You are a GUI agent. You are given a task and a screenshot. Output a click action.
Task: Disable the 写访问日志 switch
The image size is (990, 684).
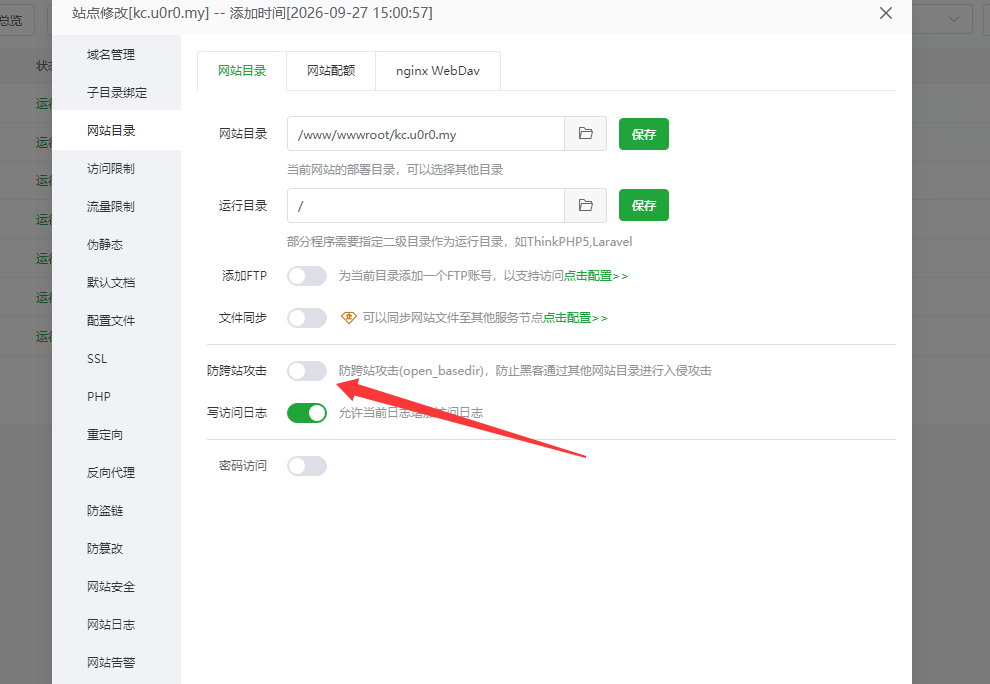tap(307, 413)
